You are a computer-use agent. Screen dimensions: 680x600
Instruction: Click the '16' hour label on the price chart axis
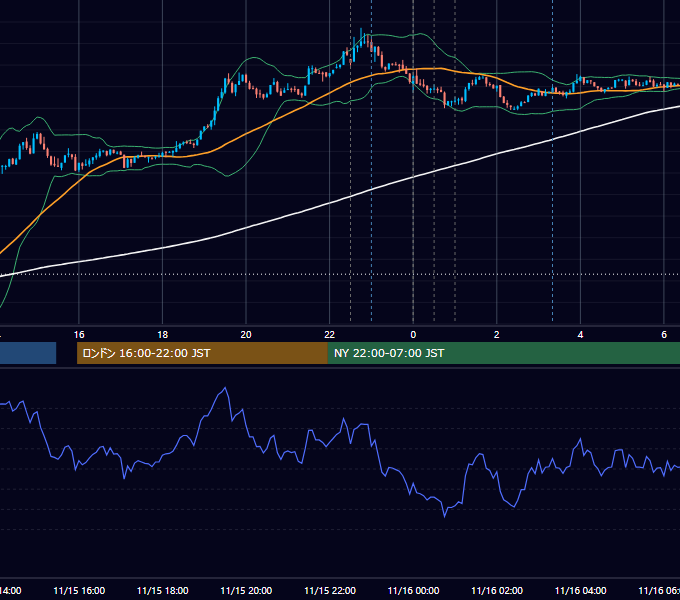[79, 334]
